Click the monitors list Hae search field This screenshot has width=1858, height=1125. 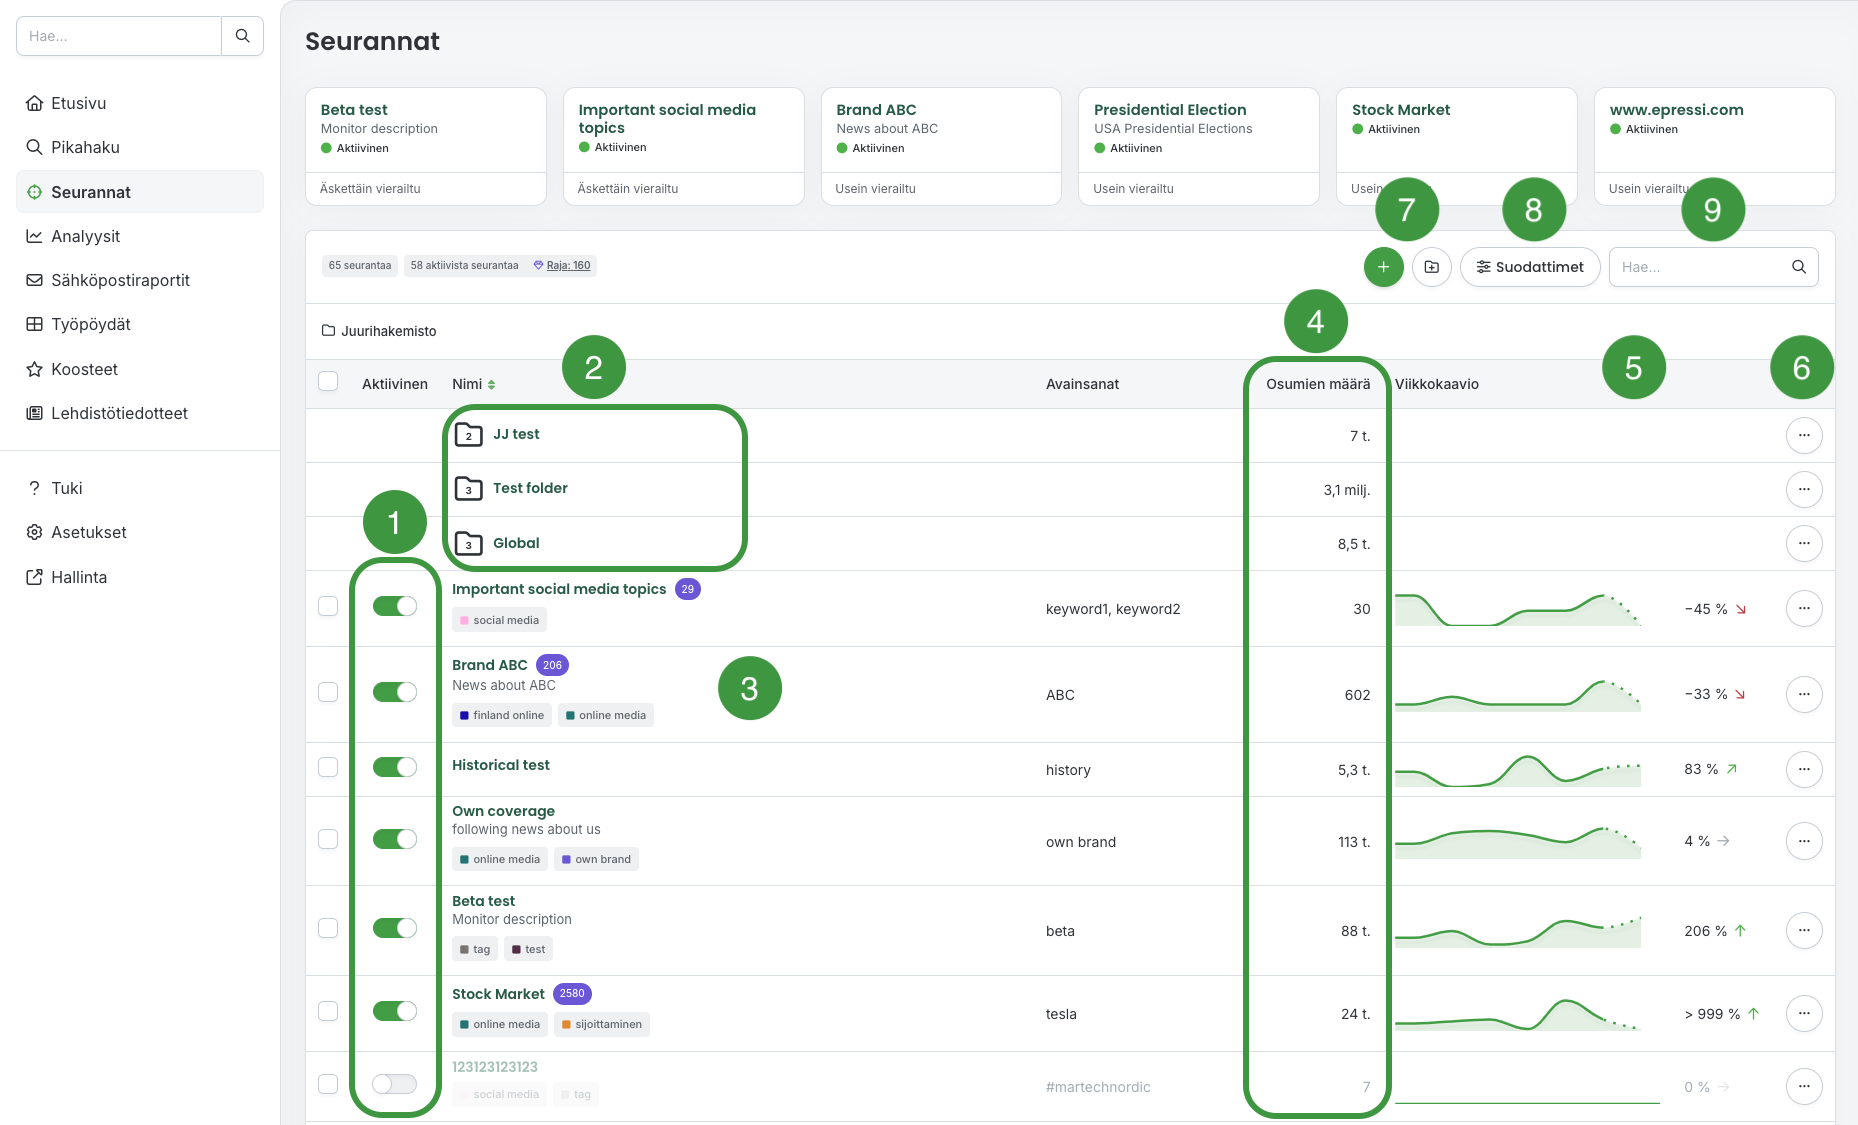pos(1700,267)
